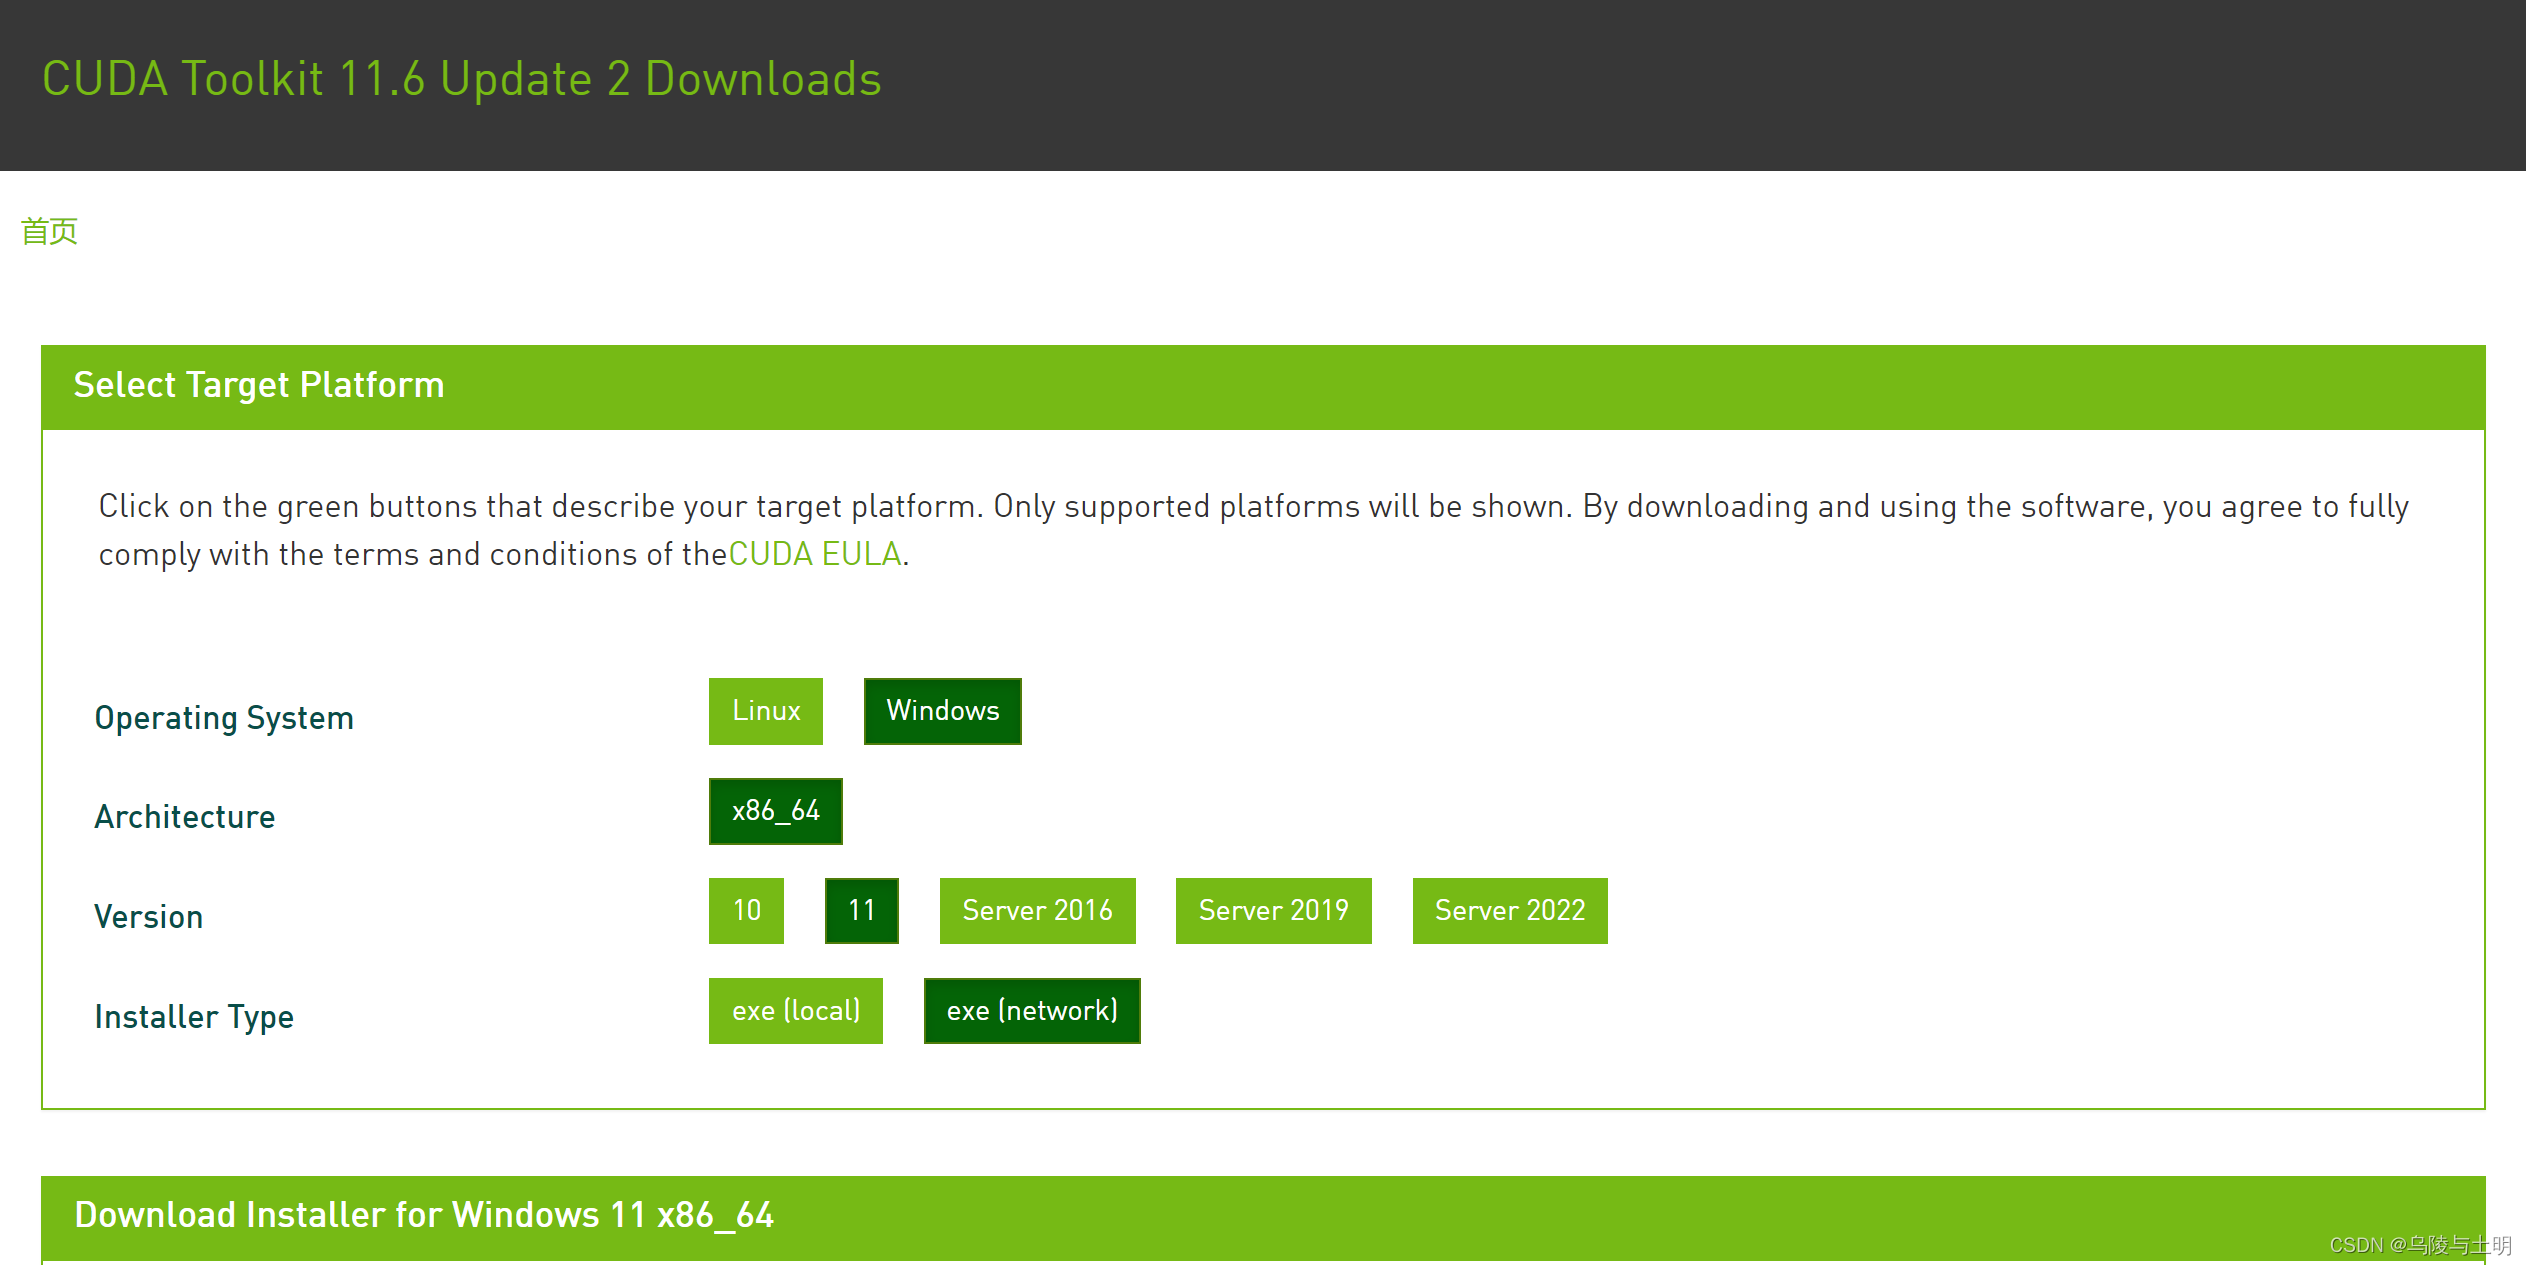This screenshot has height=1265, width=2526.
Task: Select Linux operating system button
Action: 769,710
